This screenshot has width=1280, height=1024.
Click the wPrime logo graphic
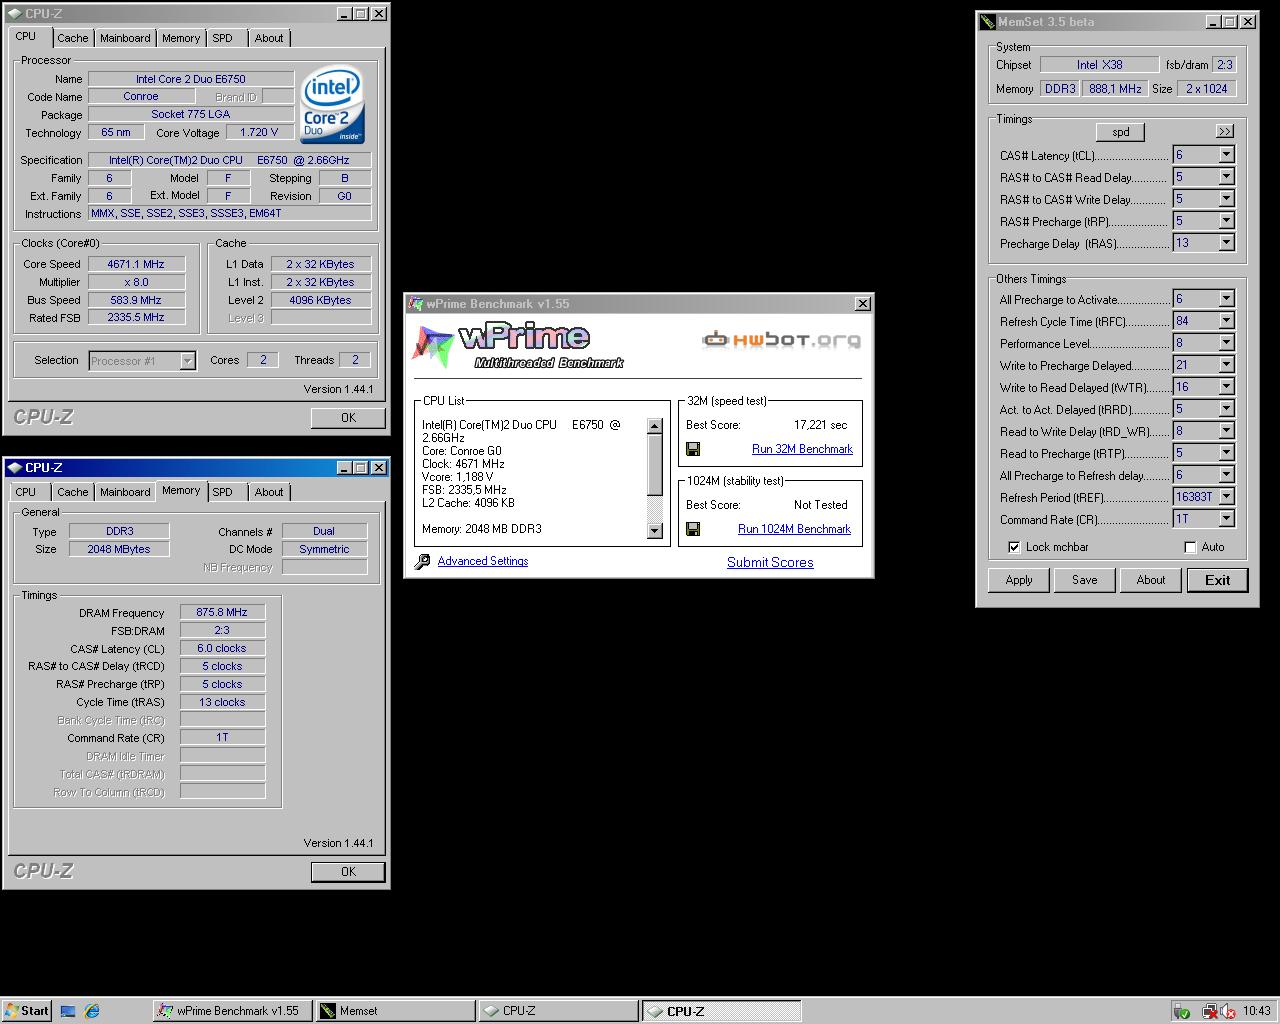pos(517,345)
